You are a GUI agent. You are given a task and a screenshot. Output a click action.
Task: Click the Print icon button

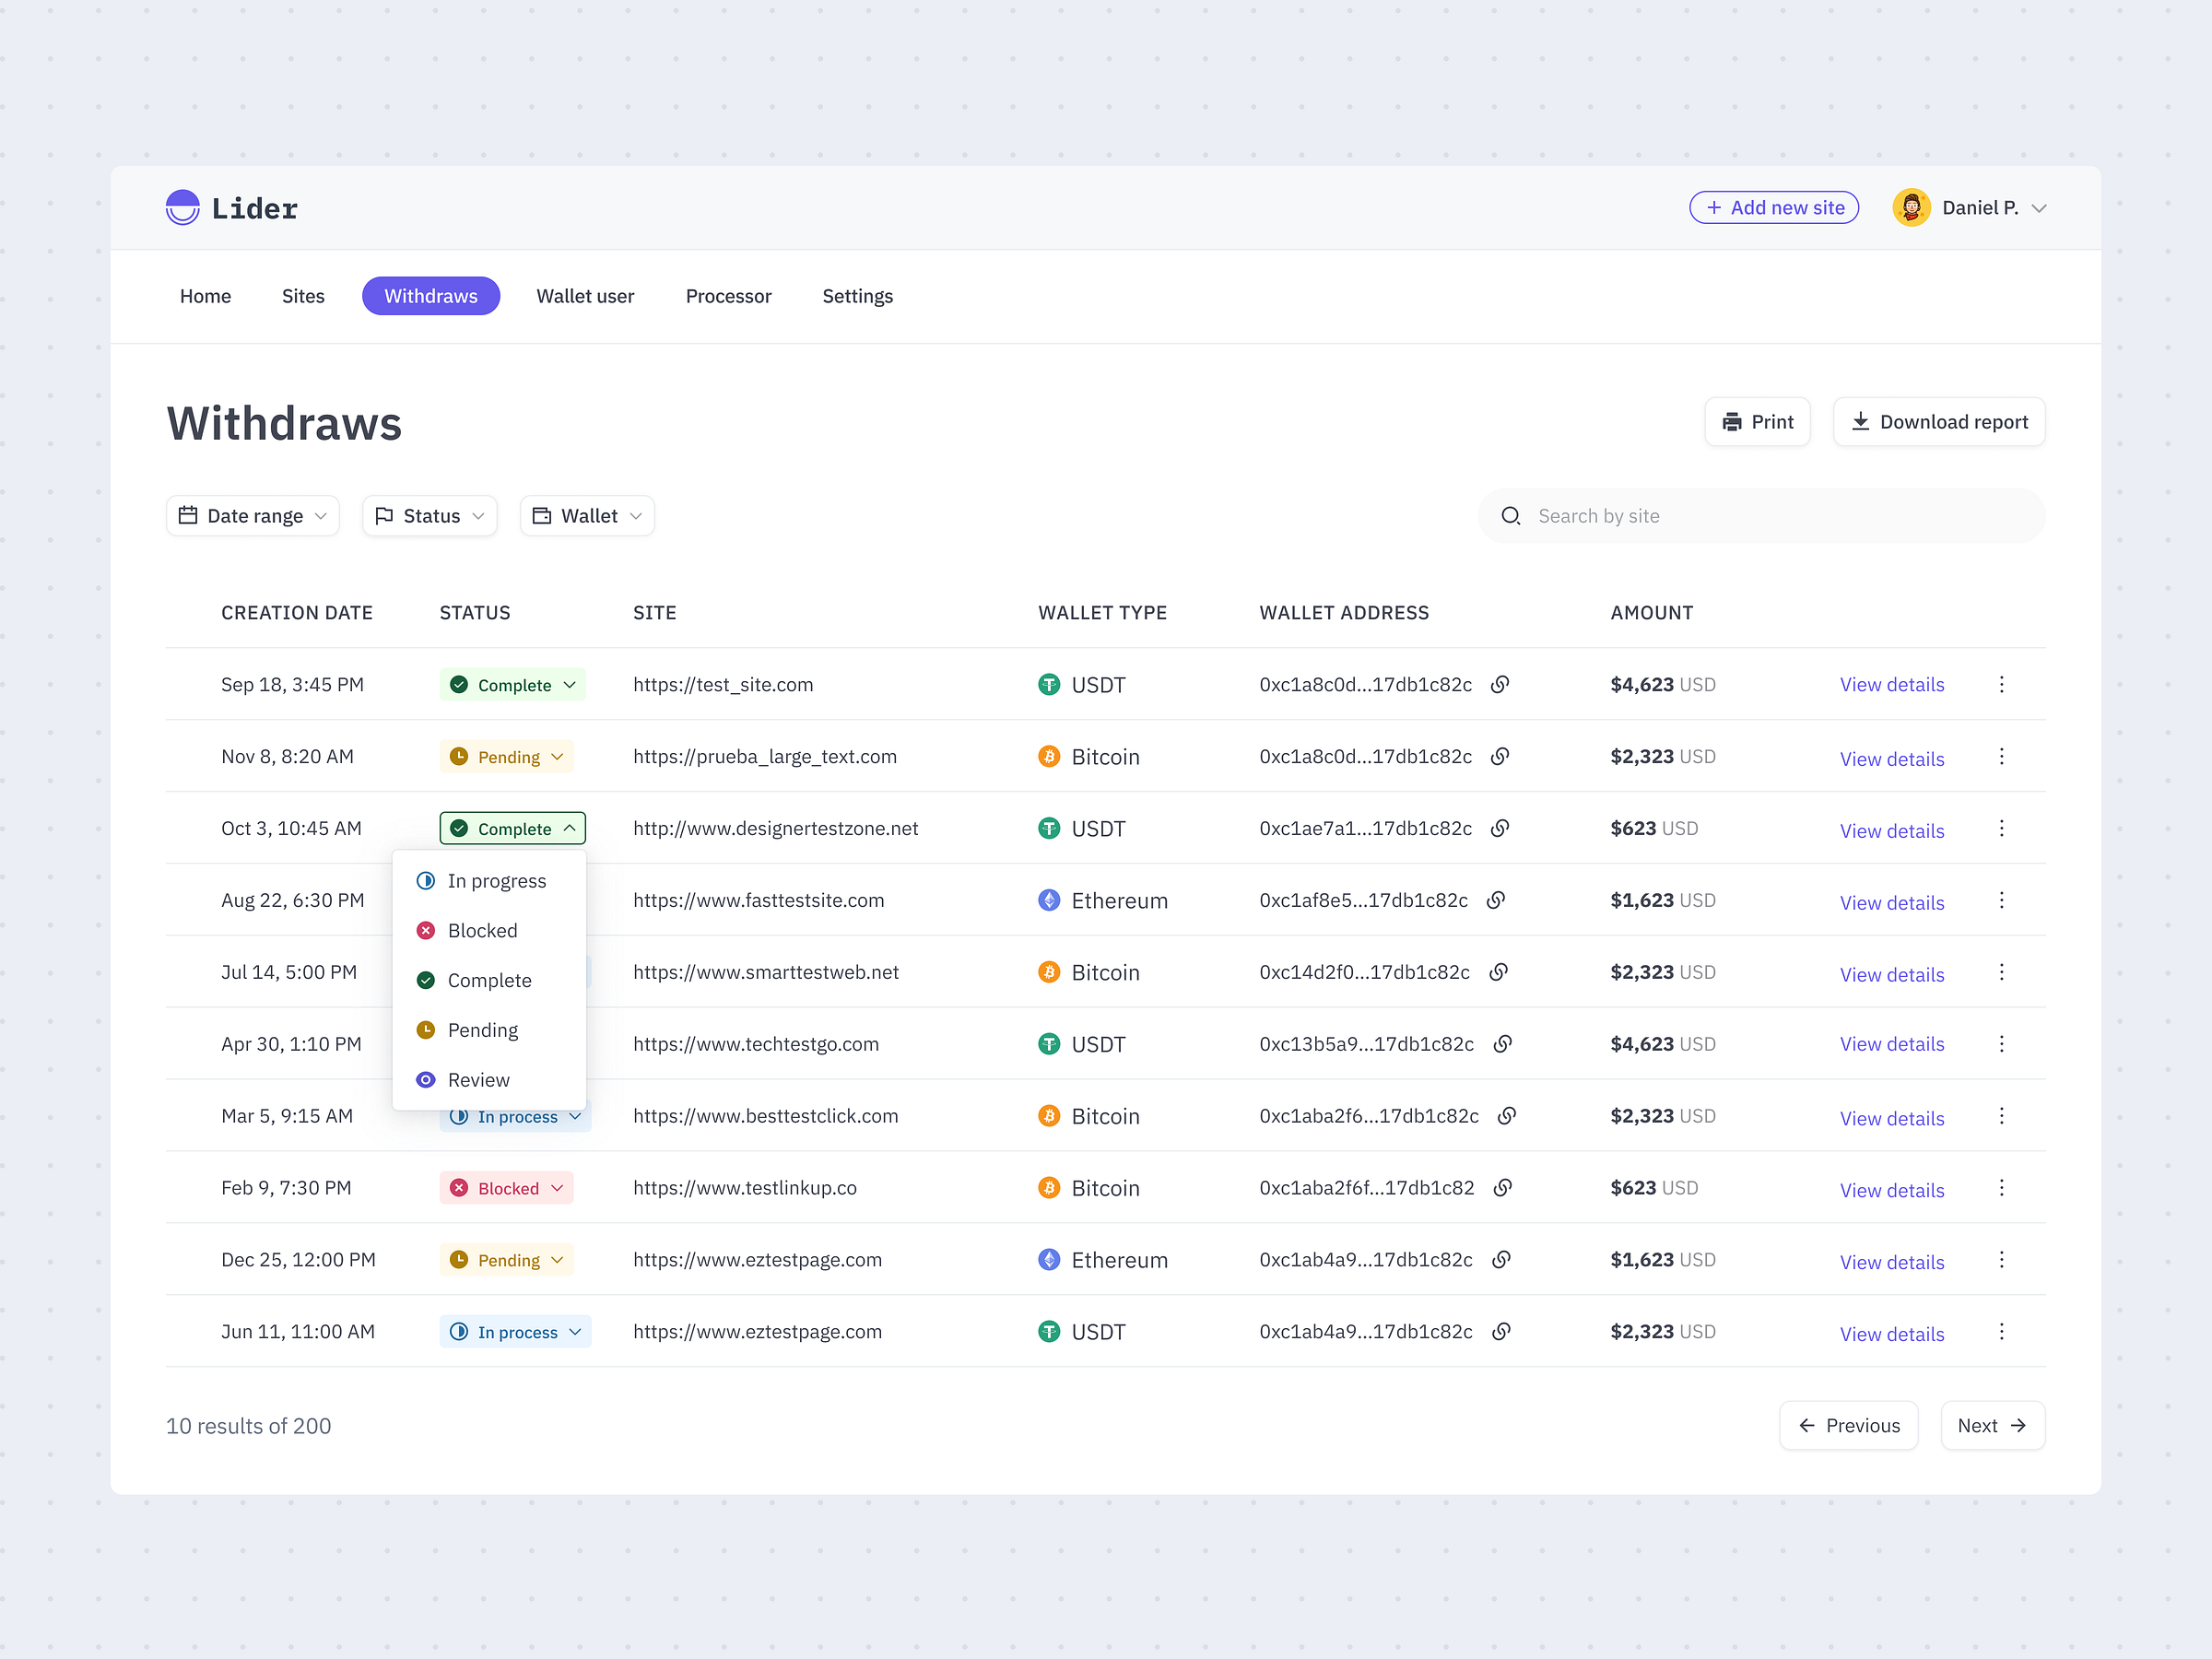[x=1733, y=422]
